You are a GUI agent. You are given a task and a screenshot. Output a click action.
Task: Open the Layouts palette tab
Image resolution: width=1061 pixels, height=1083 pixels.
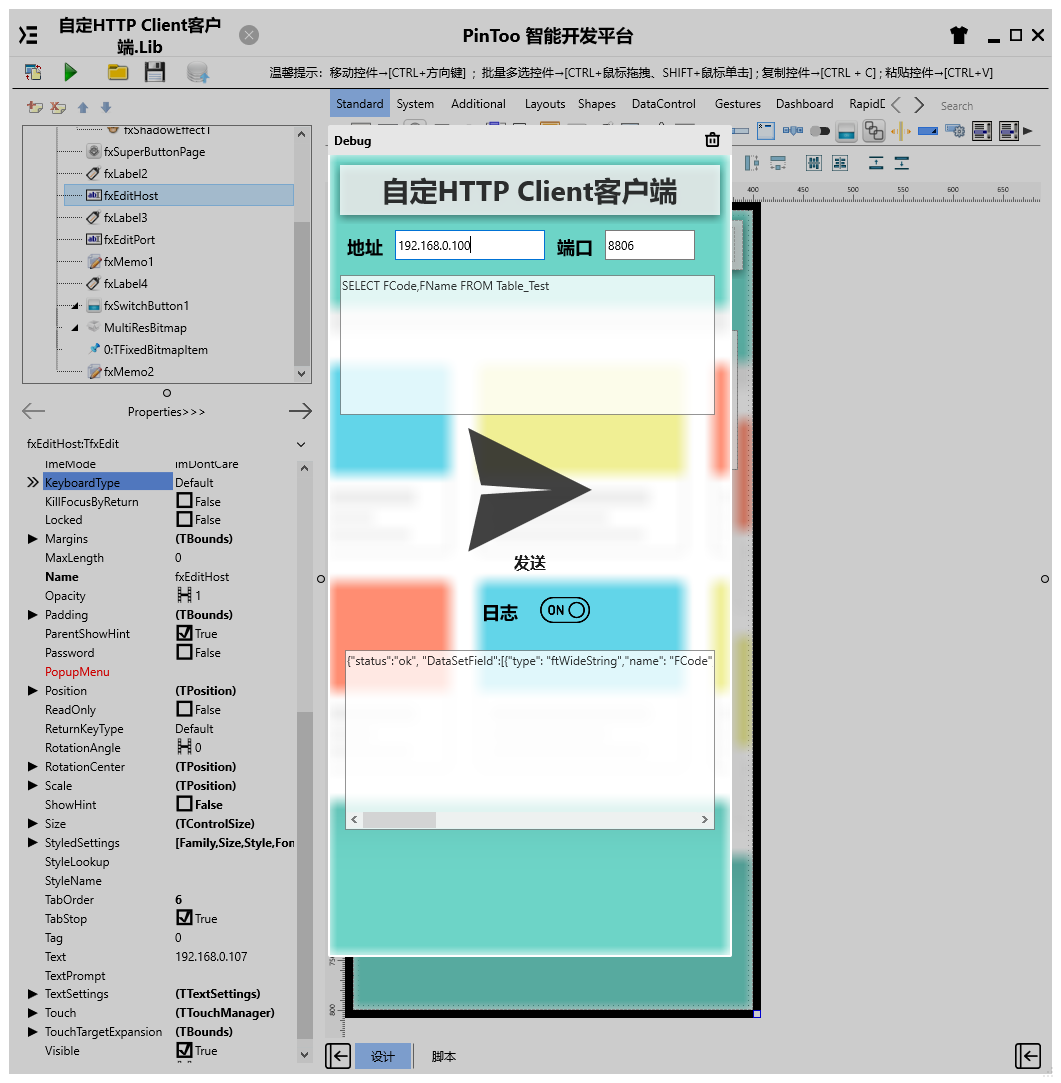[545, 104]
